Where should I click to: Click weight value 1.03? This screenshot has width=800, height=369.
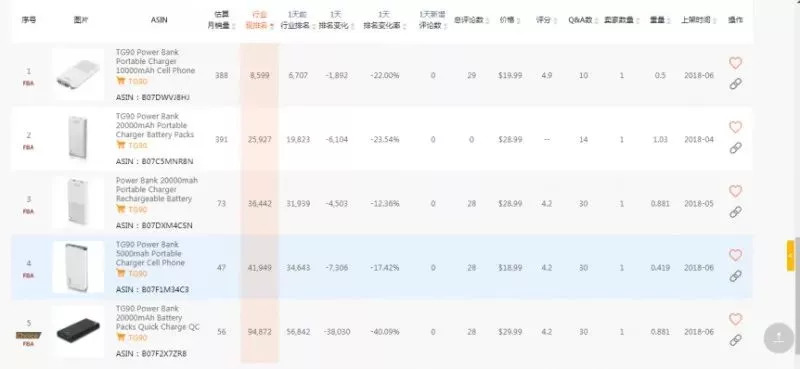click(x=660, y=139)
